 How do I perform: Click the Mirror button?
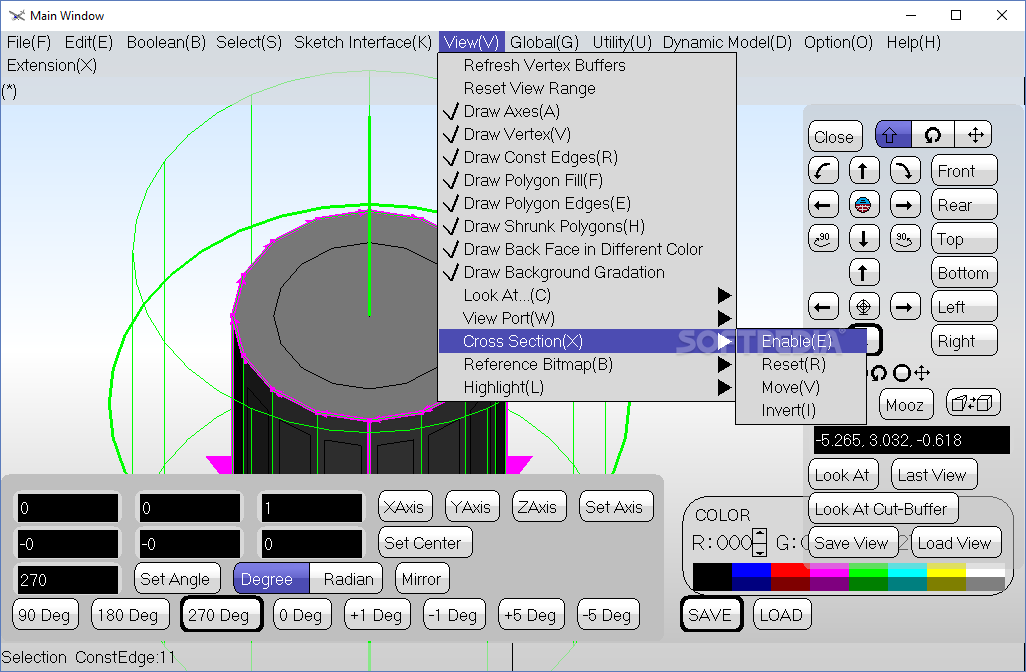422,578
